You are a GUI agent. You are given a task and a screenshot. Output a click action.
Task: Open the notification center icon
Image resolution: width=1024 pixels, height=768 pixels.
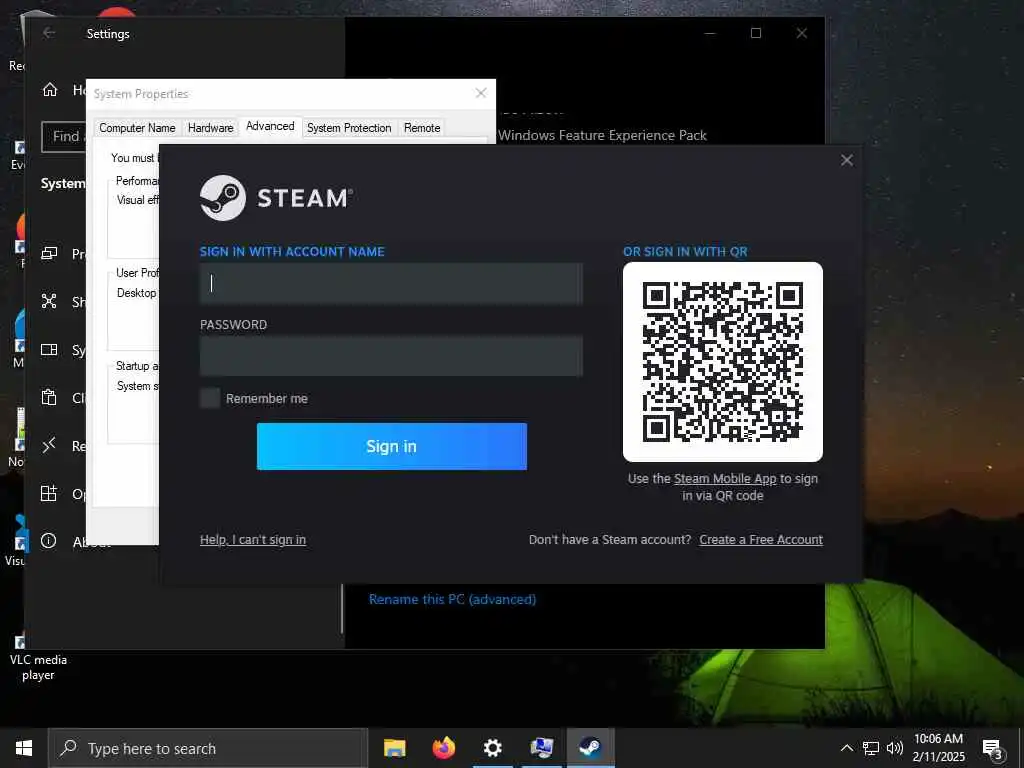[993, 748]
